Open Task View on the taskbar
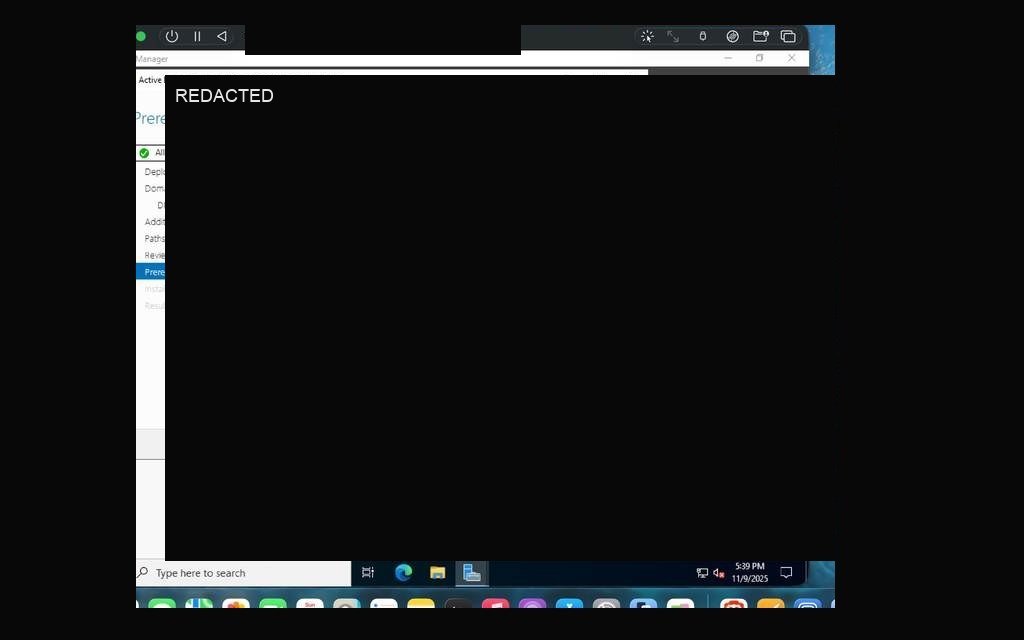Viewport: 1024px width, 640px height. 368,573
